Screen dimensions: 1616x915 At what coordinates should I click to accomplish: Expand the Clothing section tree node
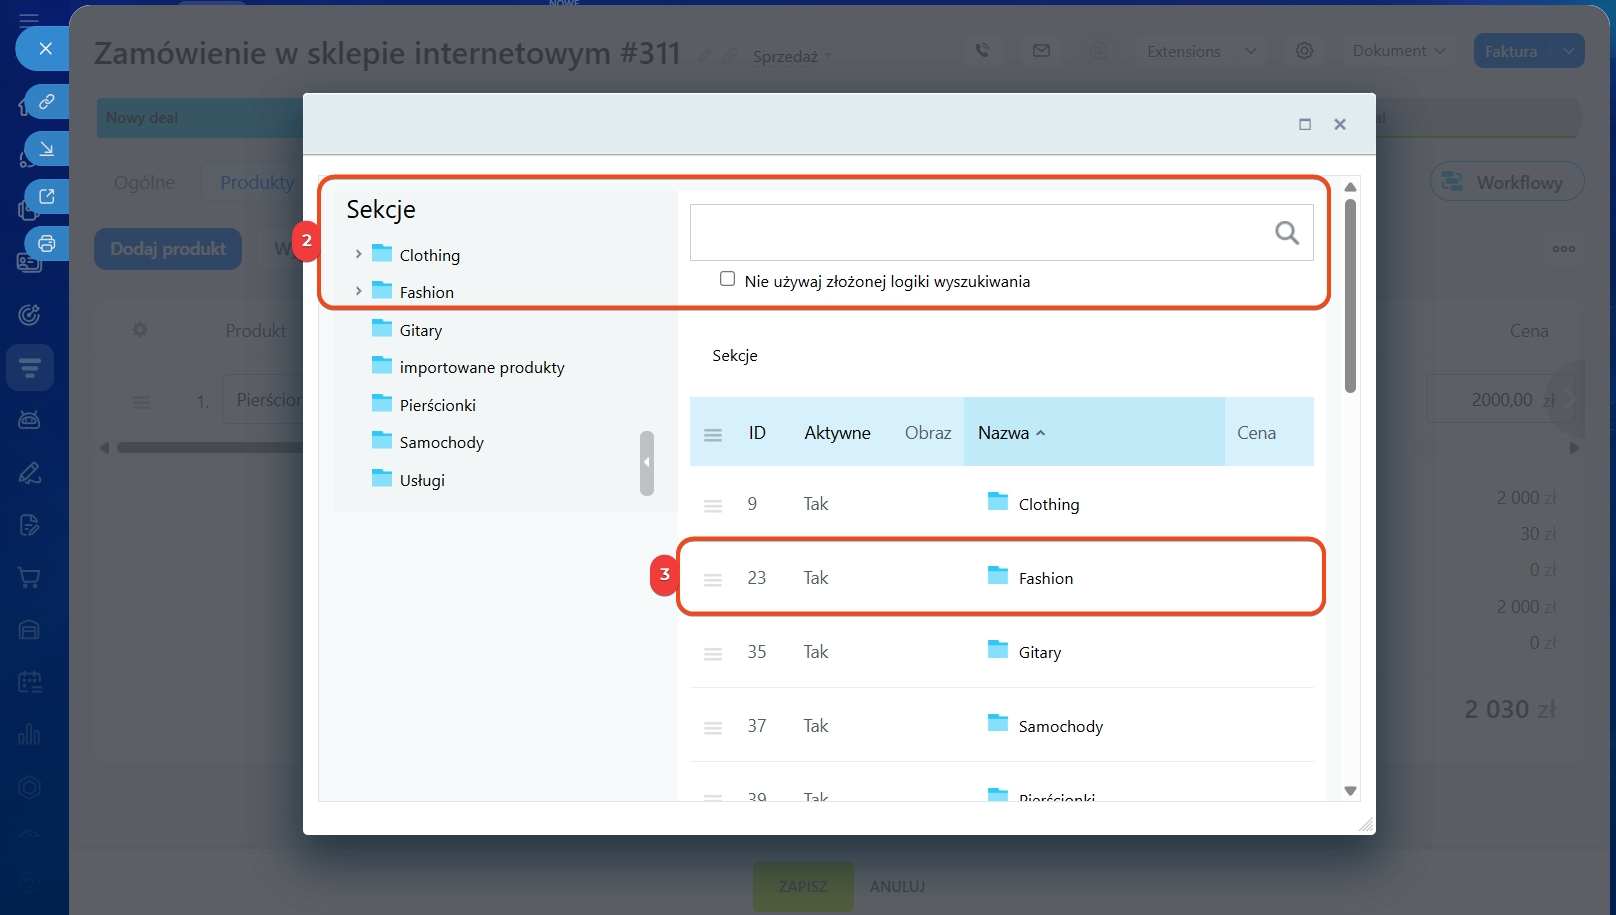click(358, 254)
